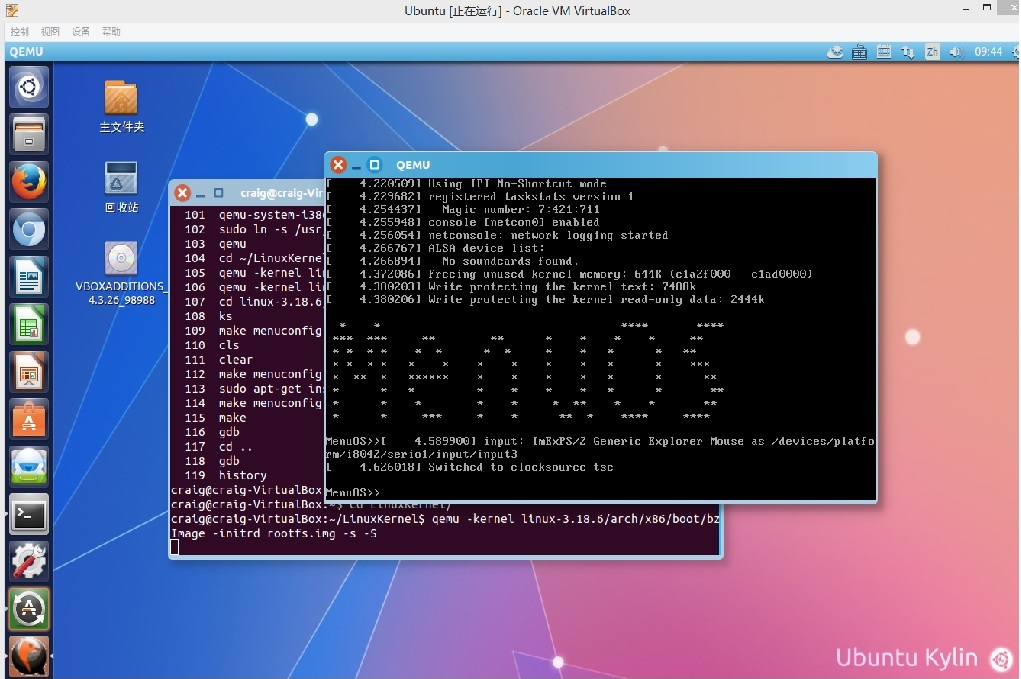Click terminal history line 103 qemu
1021x679 pixels.
(215, 243)
